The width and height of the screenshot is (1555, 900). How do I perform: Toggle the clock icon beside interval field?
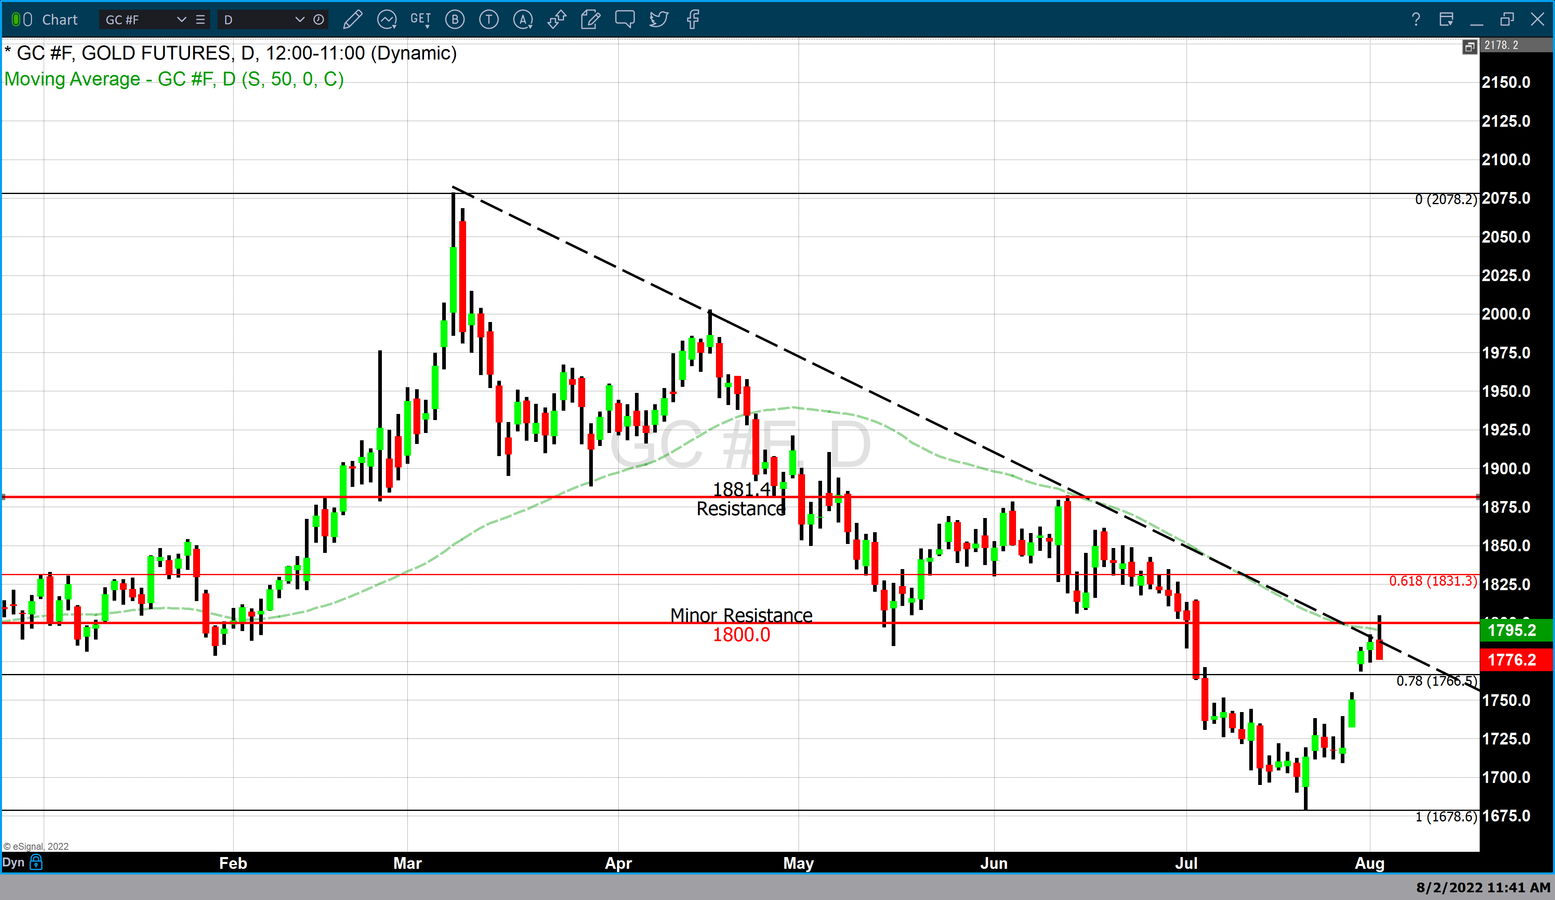coord(319,19)
